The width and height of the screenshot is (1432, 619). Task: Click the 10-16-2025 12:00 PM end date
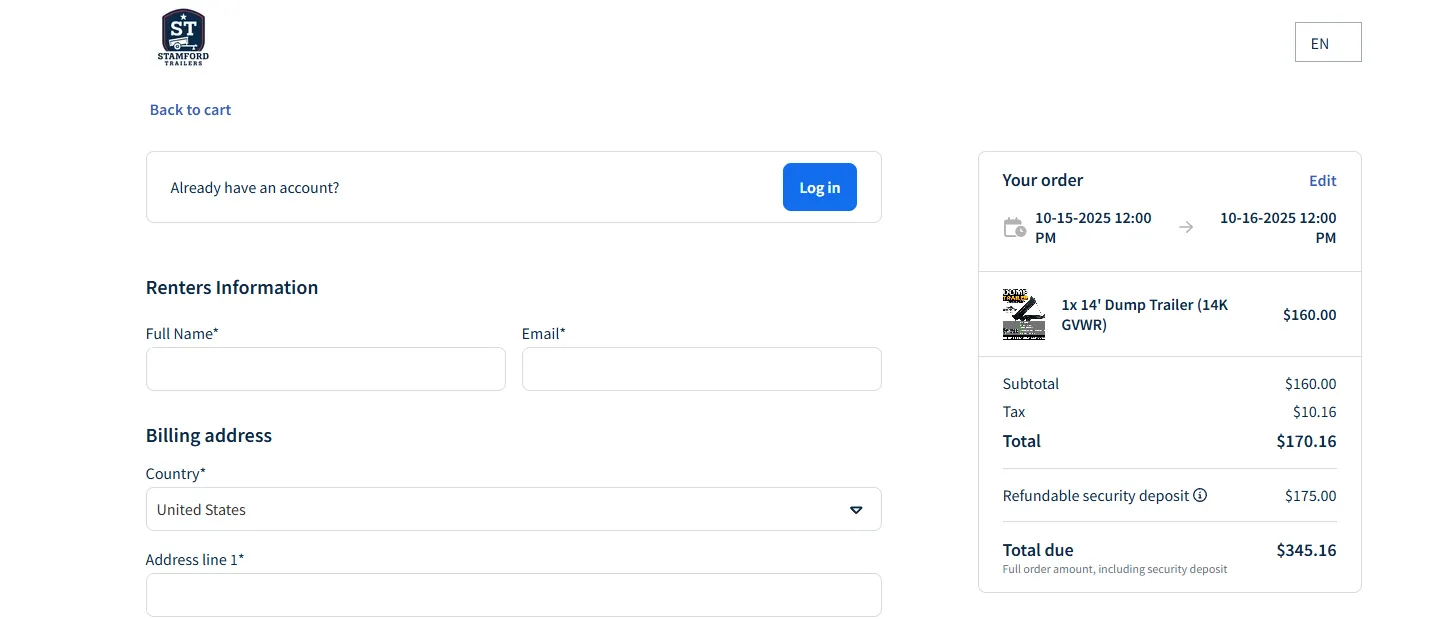coord(1277,227)
